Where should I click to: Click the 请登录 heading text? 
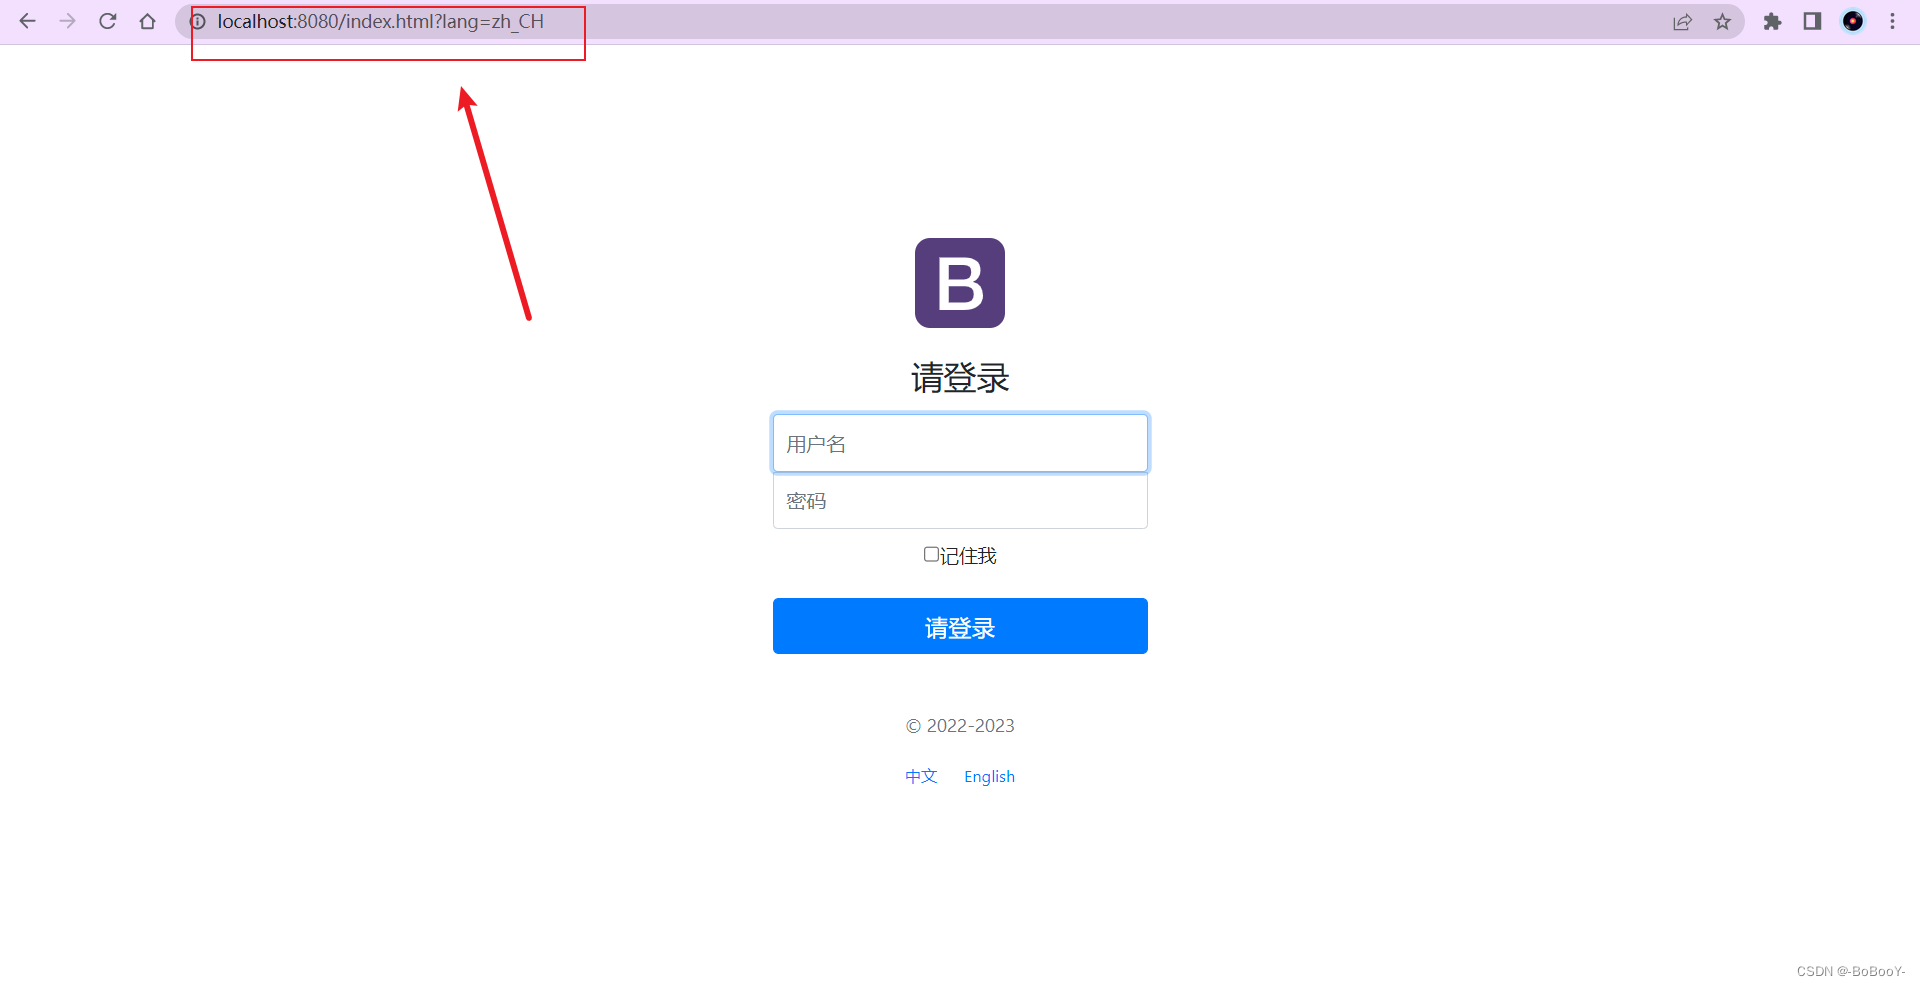pyautogui.click(x=960, y=378)
